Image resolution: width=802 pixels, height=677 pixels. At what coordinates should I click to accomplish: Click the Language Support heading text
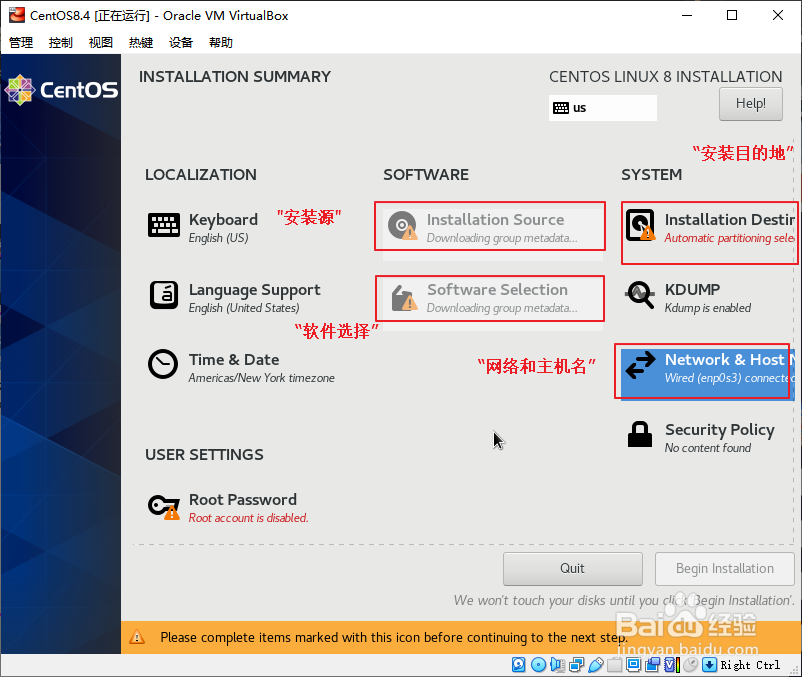(x=255, y=290)
